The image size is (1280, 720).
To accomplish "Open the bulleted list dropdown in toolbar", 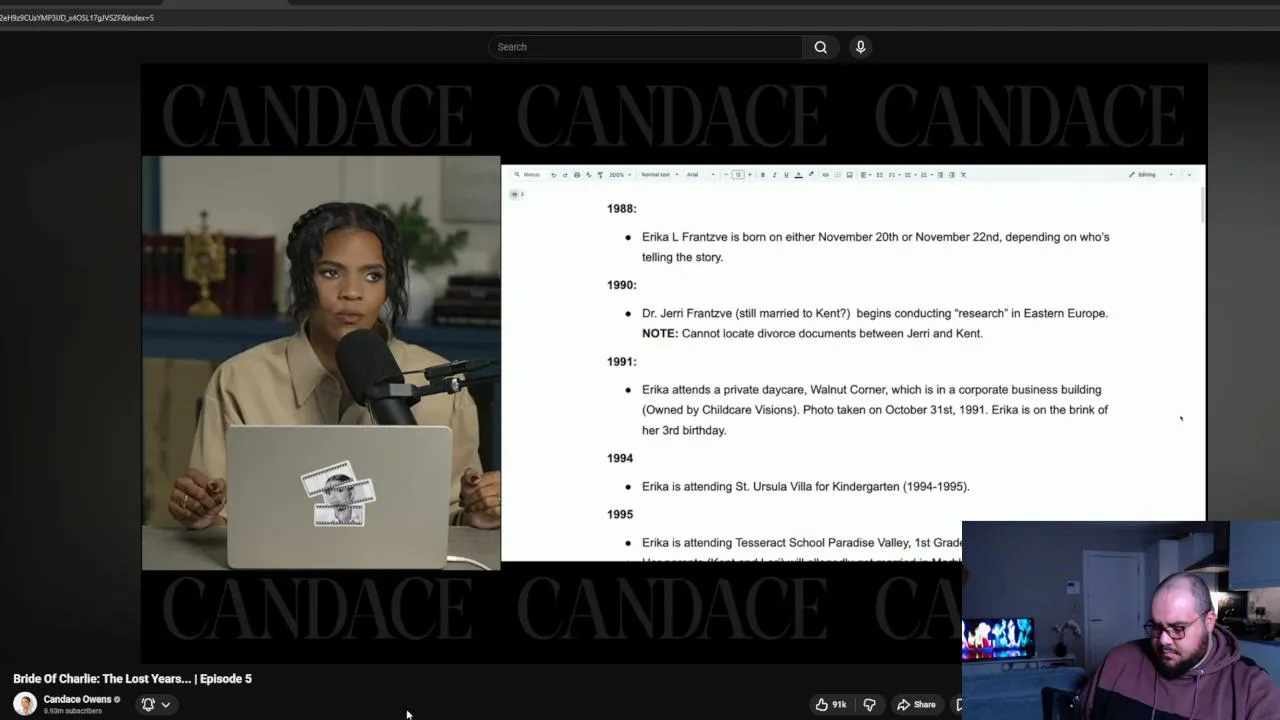I will (x=910, y=175).
